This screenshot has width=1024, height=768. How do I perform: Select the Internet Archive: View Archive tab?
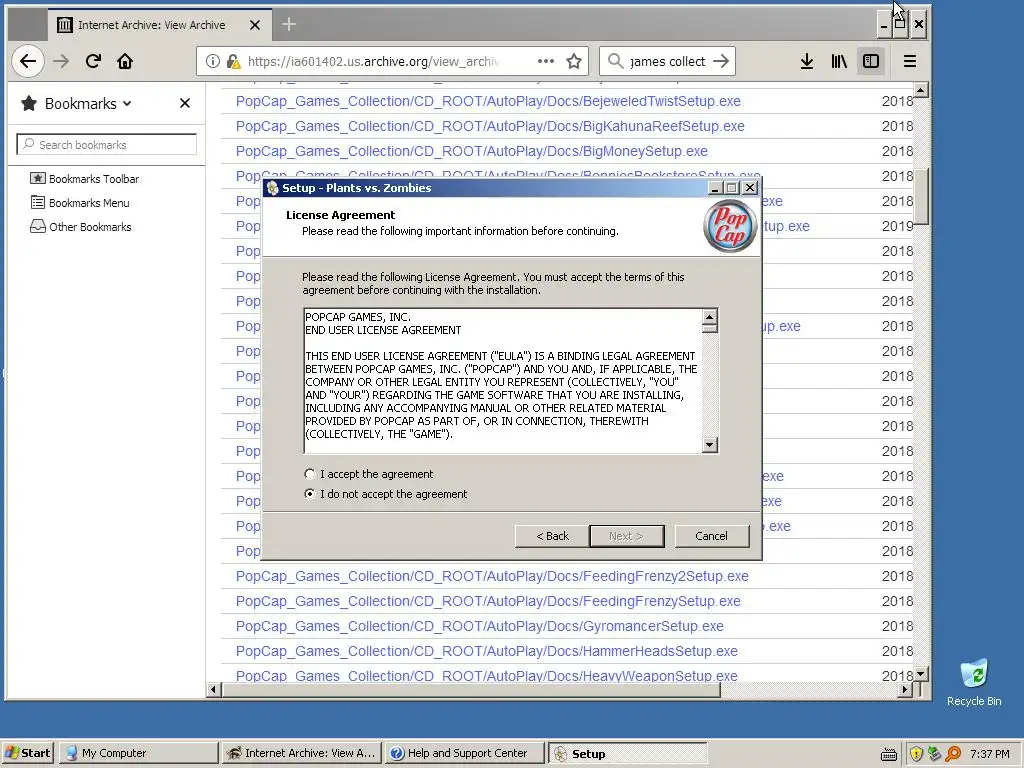point(160,25)
